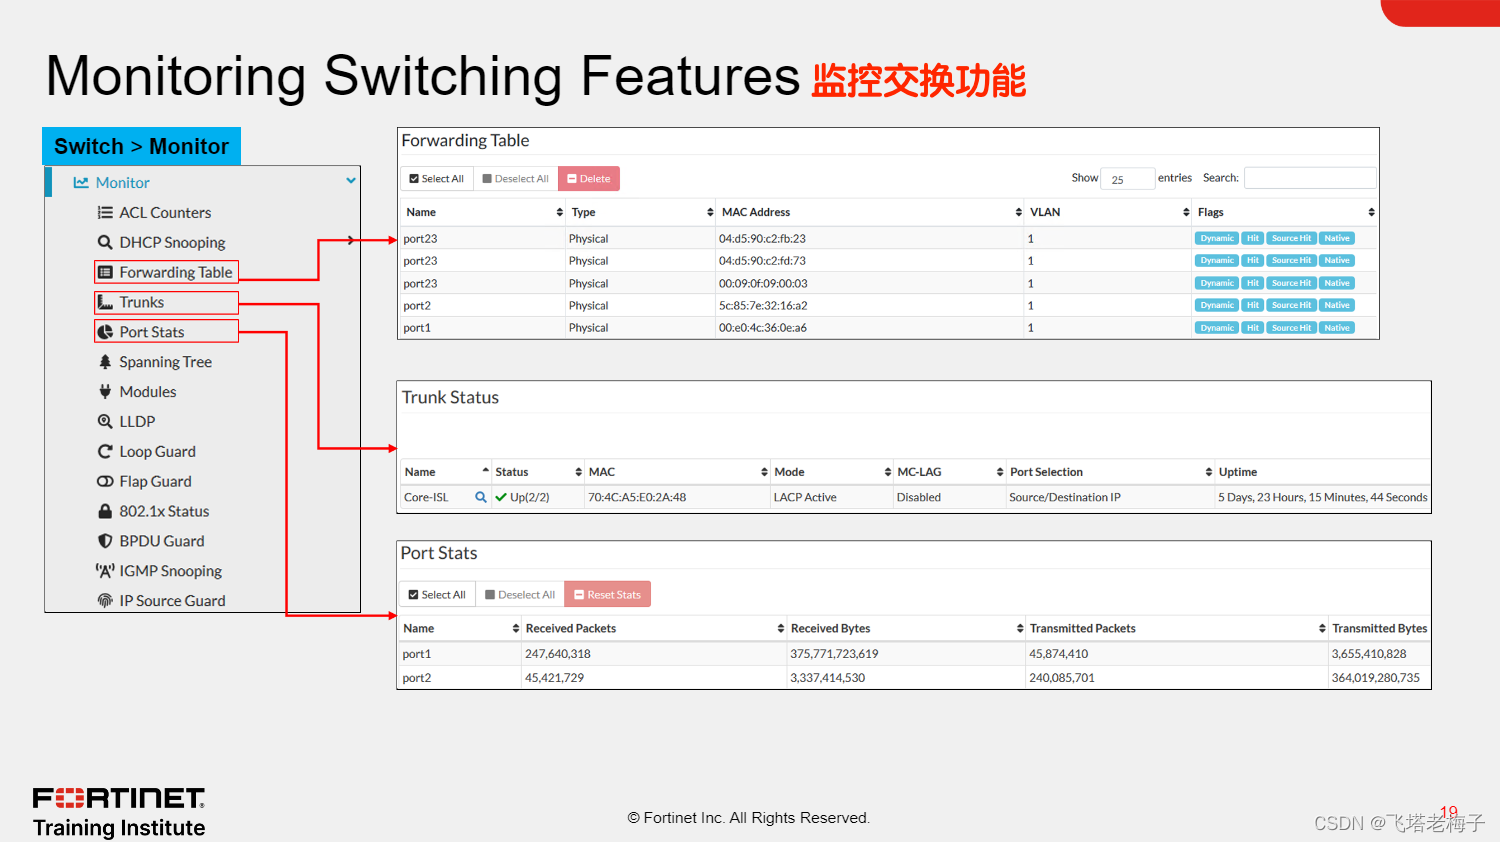Zoom into Core-ISL trunk with magnifier icon

(x=480, y=496)
